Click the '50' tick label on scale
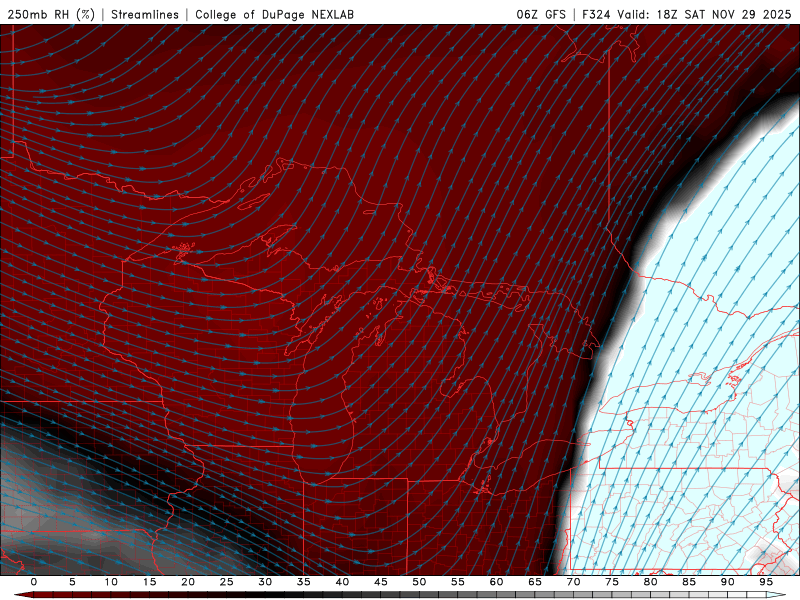The image size is (800, 600). (419, 582)
